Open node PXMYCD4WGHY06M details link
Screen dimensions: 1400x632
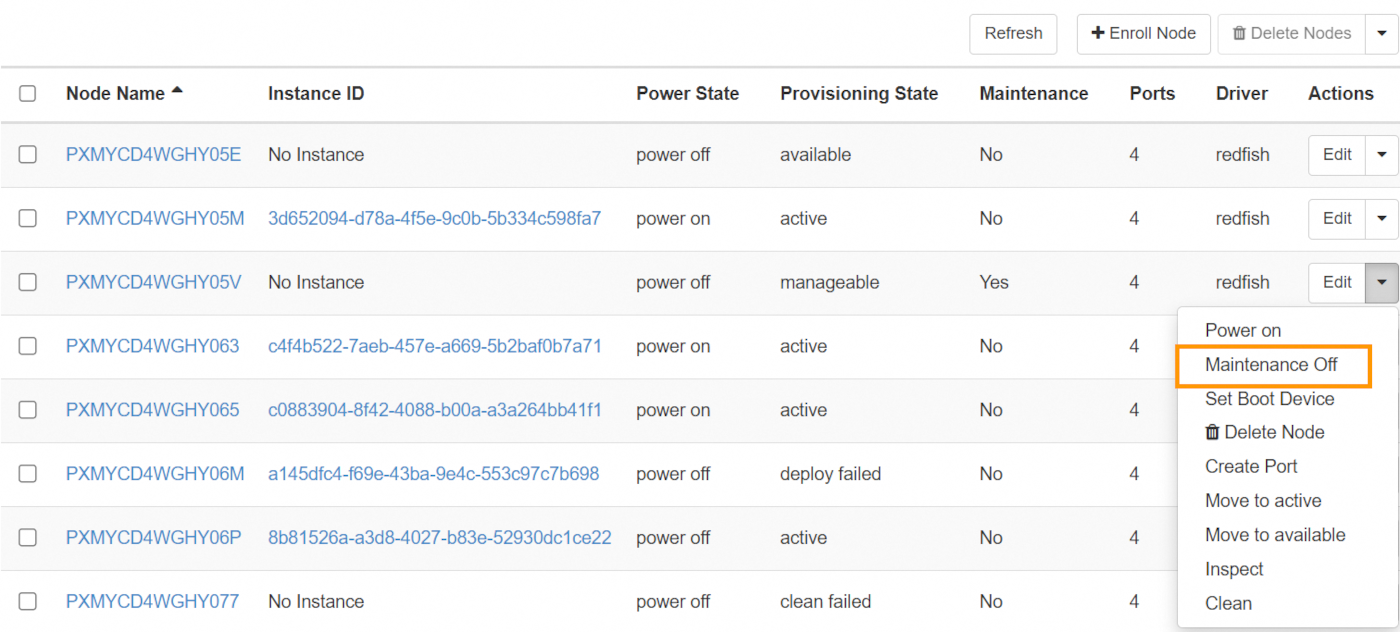pyautogui.click(x=155, y=474)
